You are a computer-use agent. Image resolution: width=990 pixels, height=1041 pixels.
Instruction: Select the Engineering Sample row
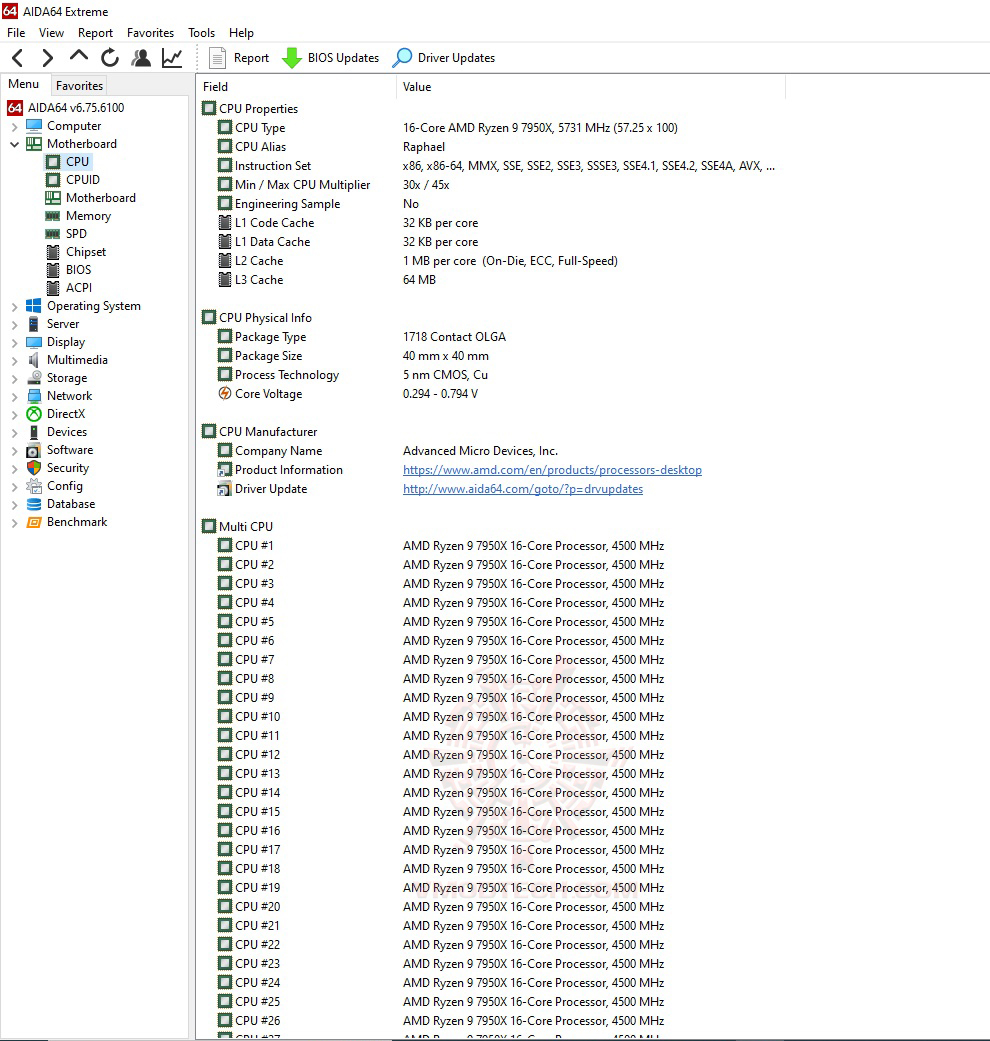click(x=491, y=204)
